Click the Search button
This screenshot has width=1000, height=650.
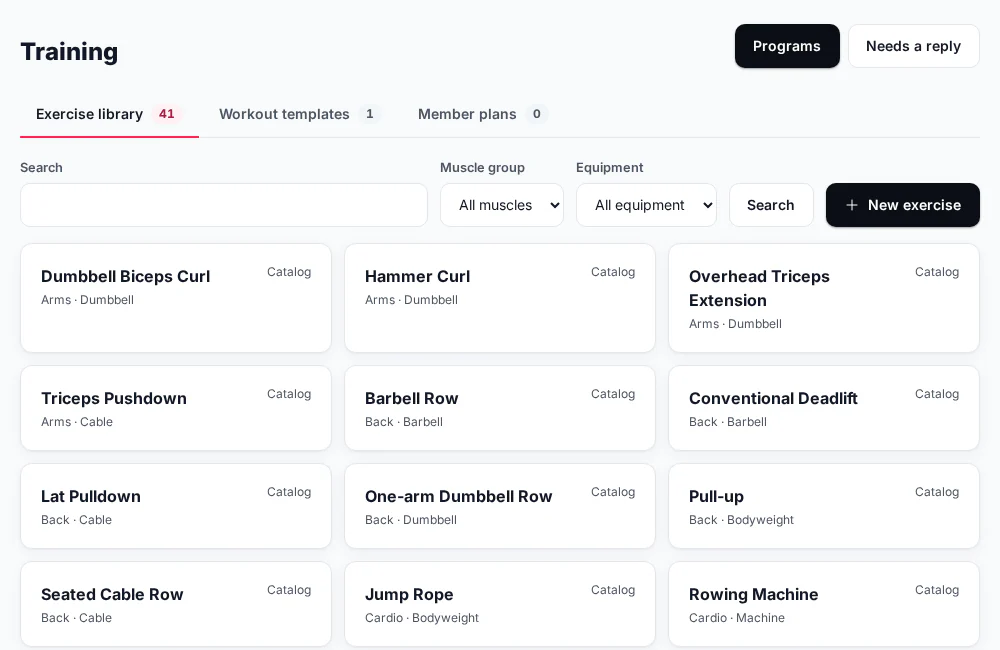771,205
